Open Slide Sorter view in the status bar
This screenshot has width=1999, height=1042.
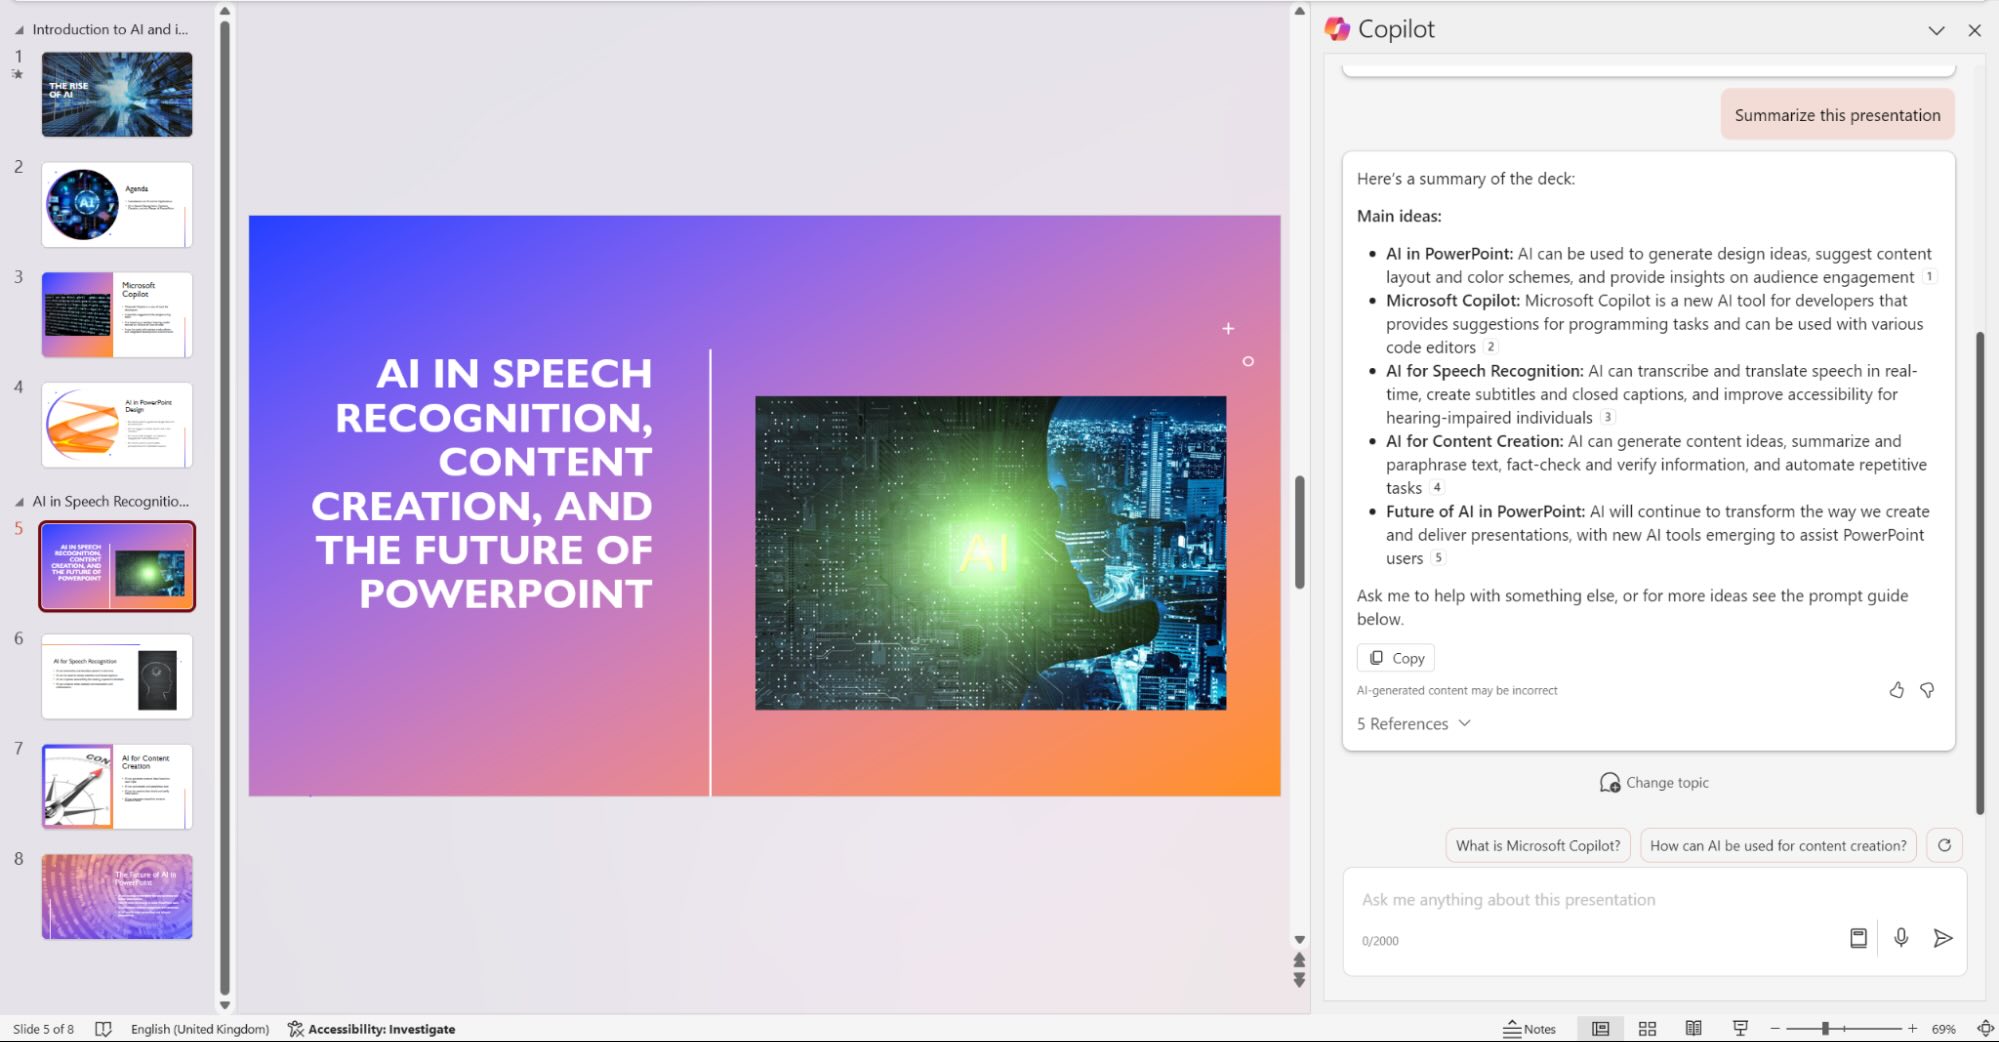(1647, 1028)
